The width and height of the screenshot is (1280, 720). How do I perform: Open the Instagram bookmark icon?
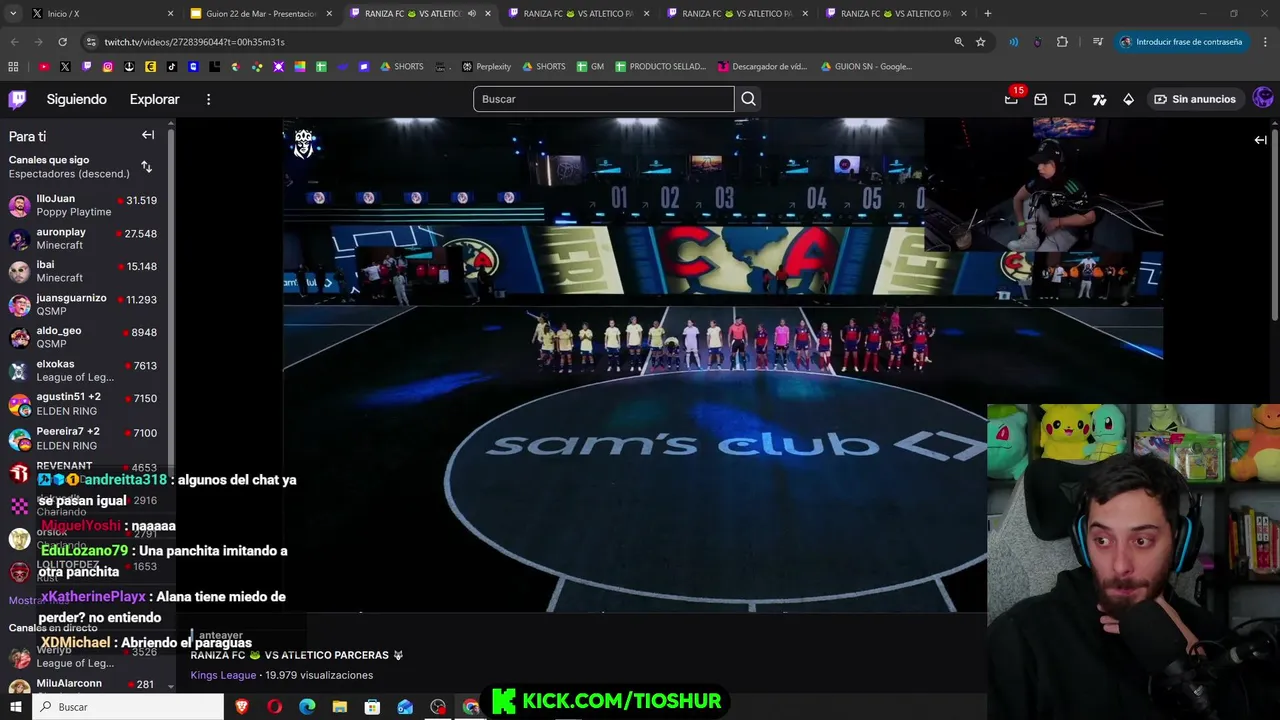click(x=108, y=67)
